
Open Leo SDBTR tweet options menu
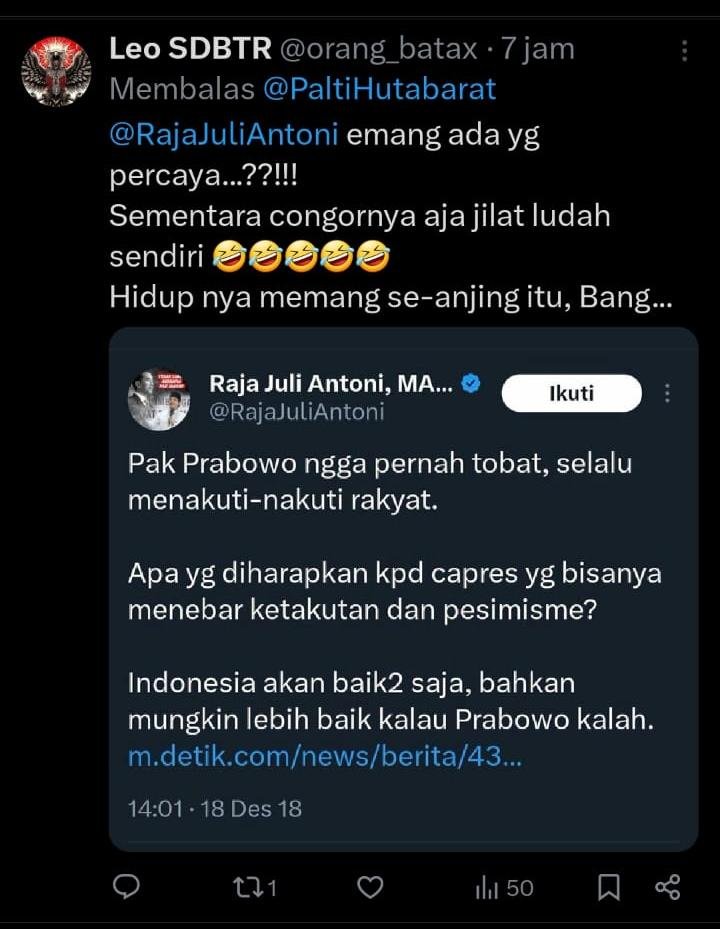click(684, 51)
